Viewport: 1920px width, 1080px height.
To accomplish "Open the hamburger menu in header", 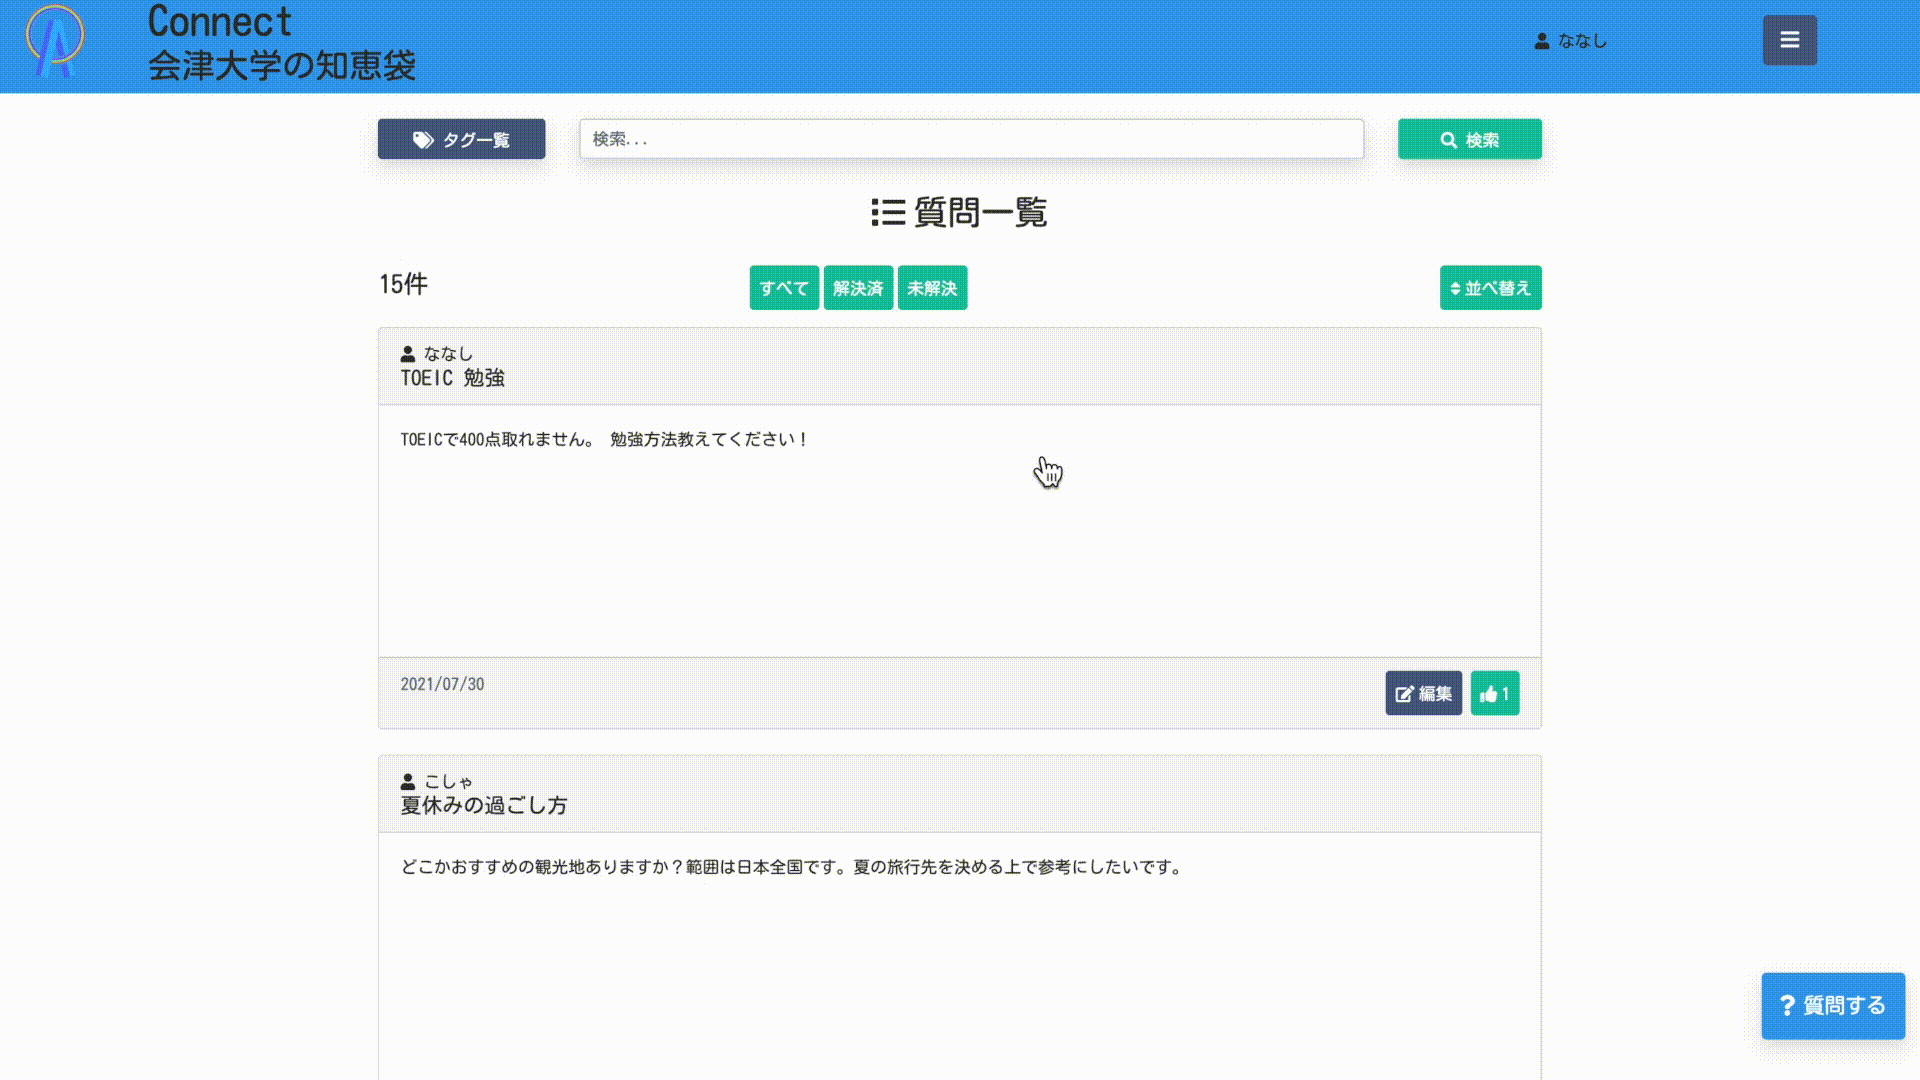I will [1789, 40].
